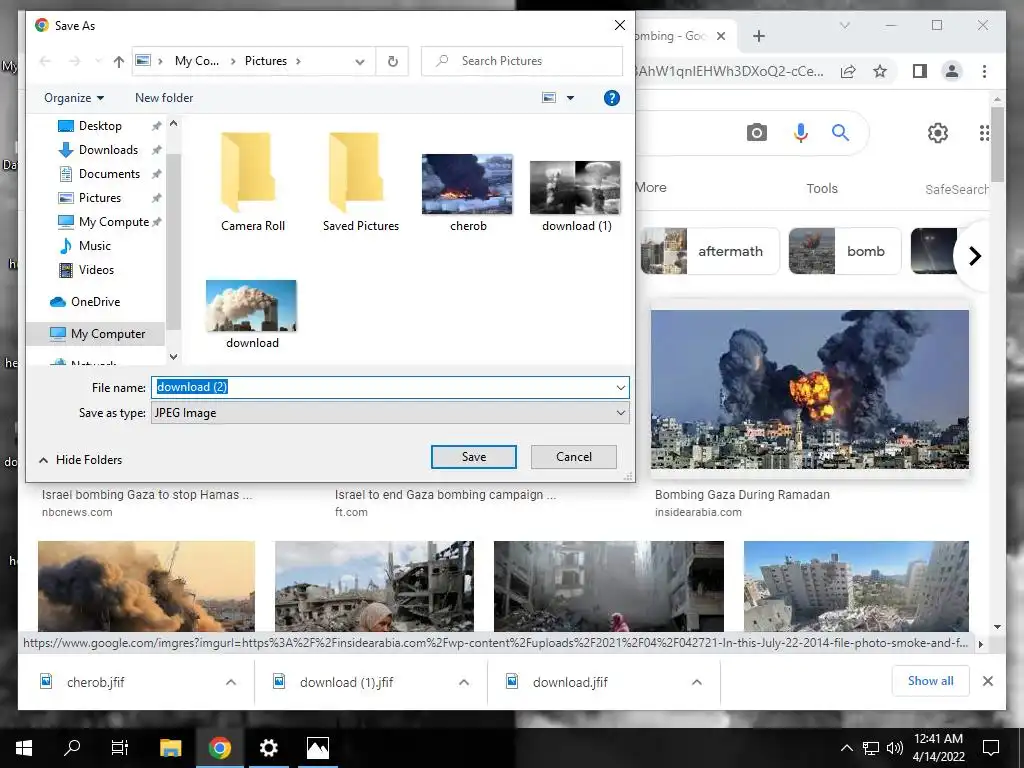Viewport: 1024px width, 768px height.
Task: Change view layout icon in Save As
Action: click(549, 98)
